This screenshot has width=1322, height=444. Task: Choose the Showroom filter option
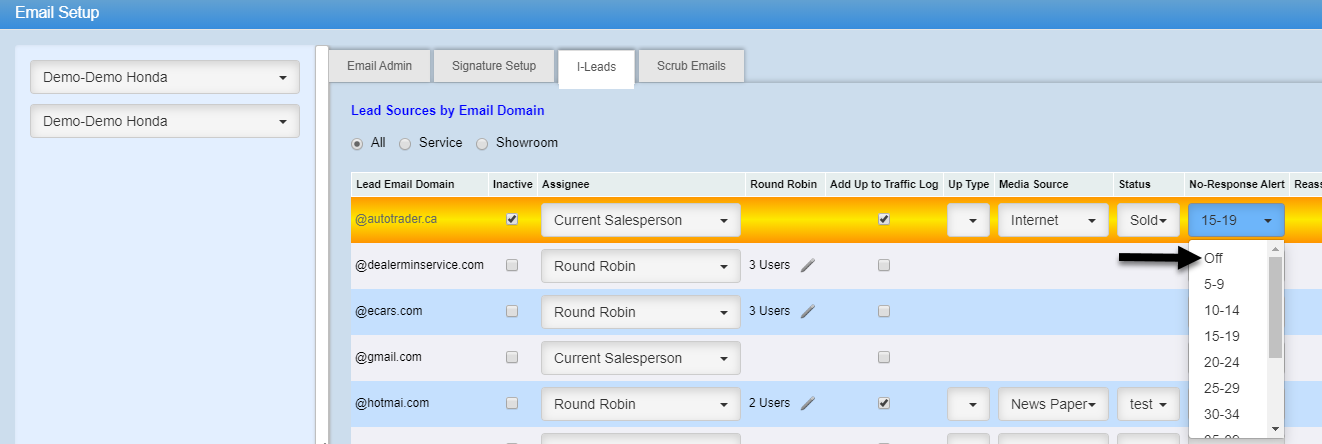tap(482, 144)
